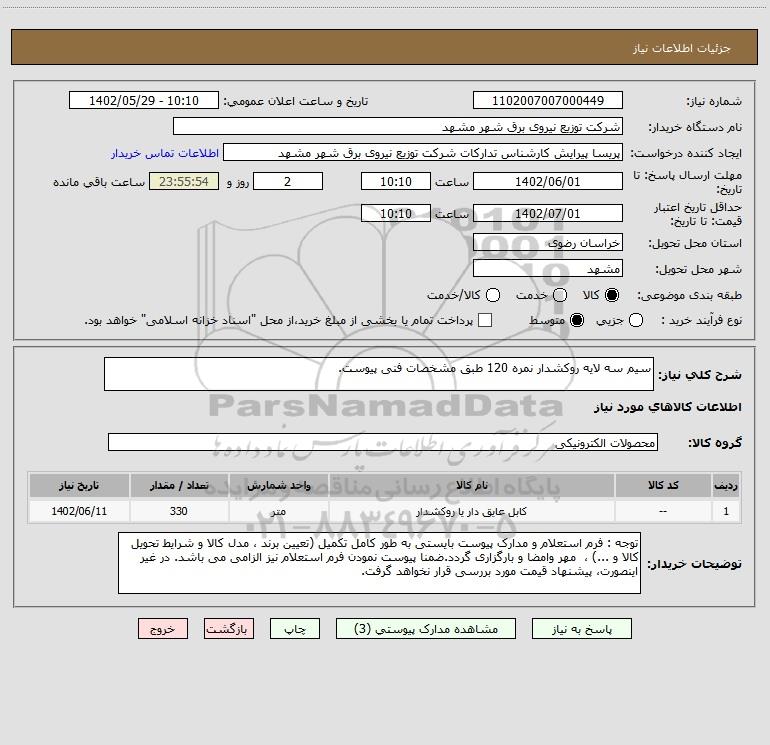Click the ردیف column header
770x745 pixels.
pyautogui.click(x=726, y=486)
